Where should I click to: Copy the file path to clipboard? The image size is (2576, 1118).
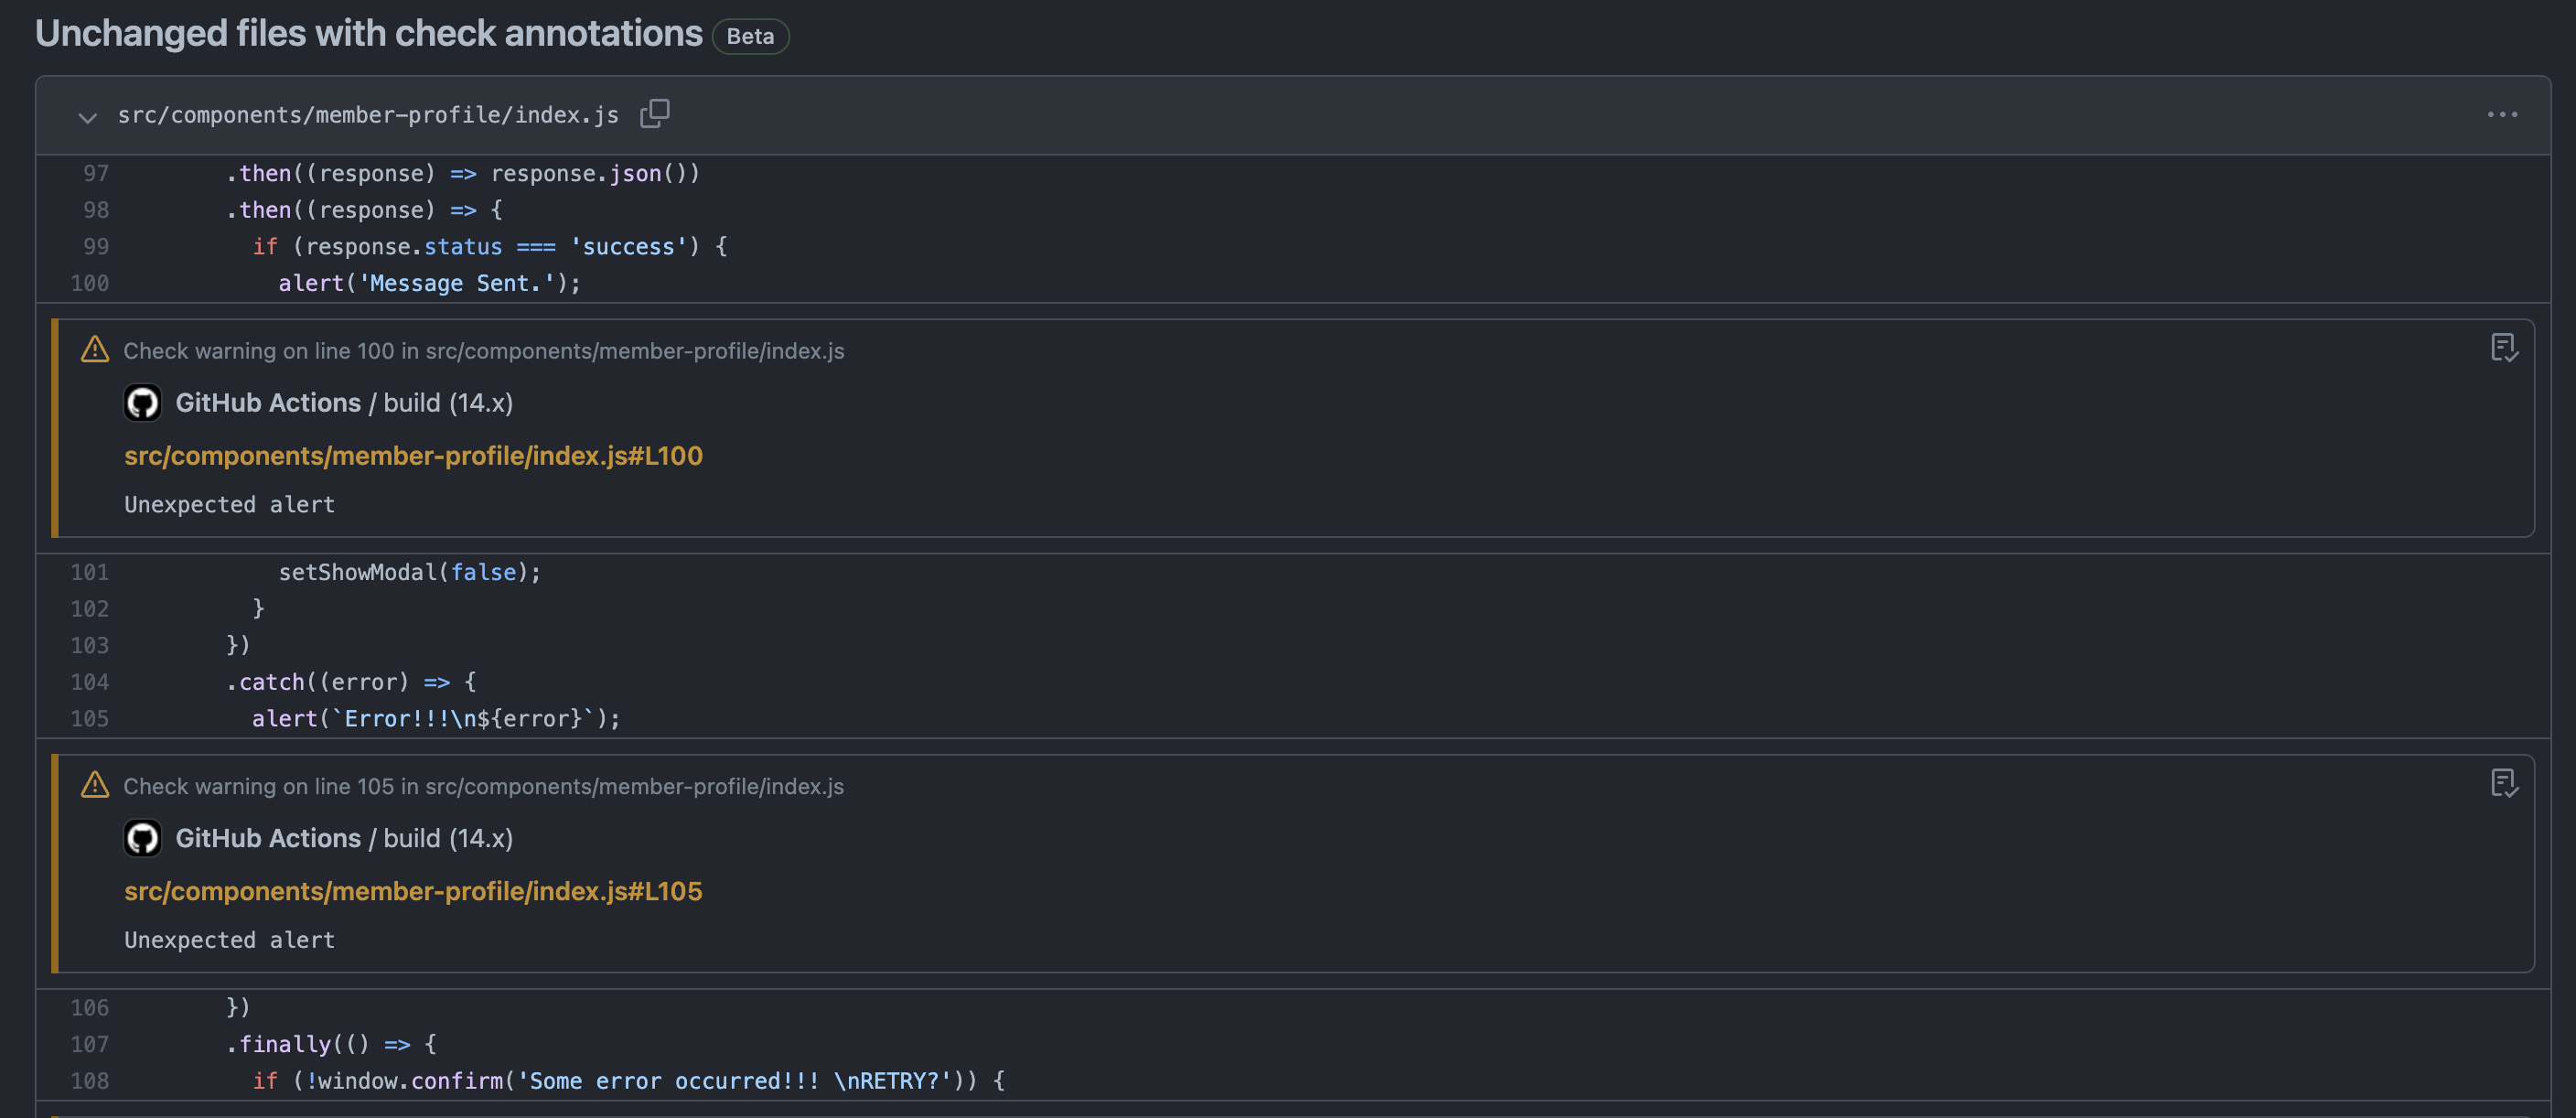click(x=655, y=113)
